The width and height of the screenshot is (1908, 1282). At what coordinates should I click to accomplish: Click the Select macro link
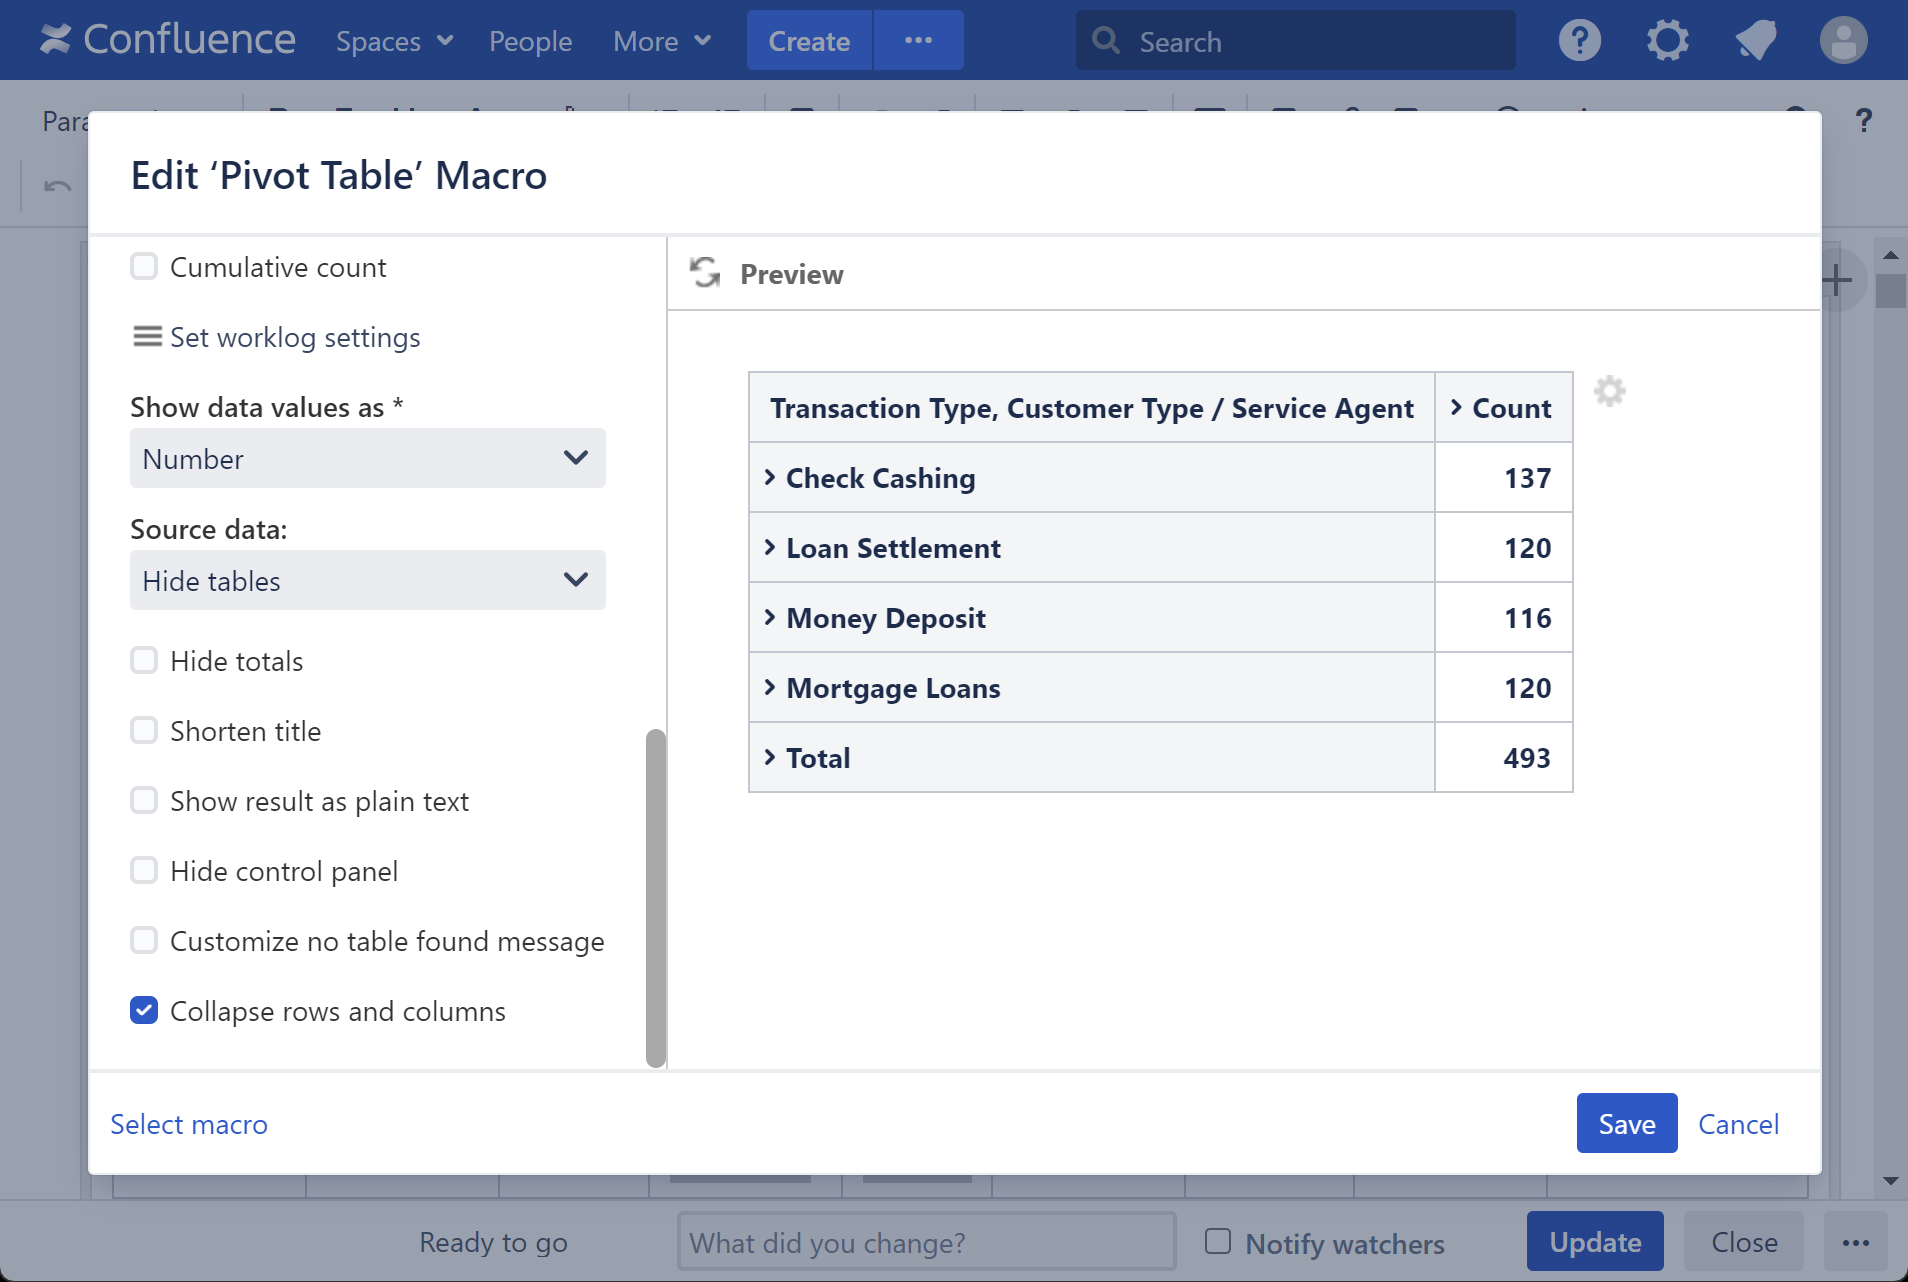point(189,1124)
